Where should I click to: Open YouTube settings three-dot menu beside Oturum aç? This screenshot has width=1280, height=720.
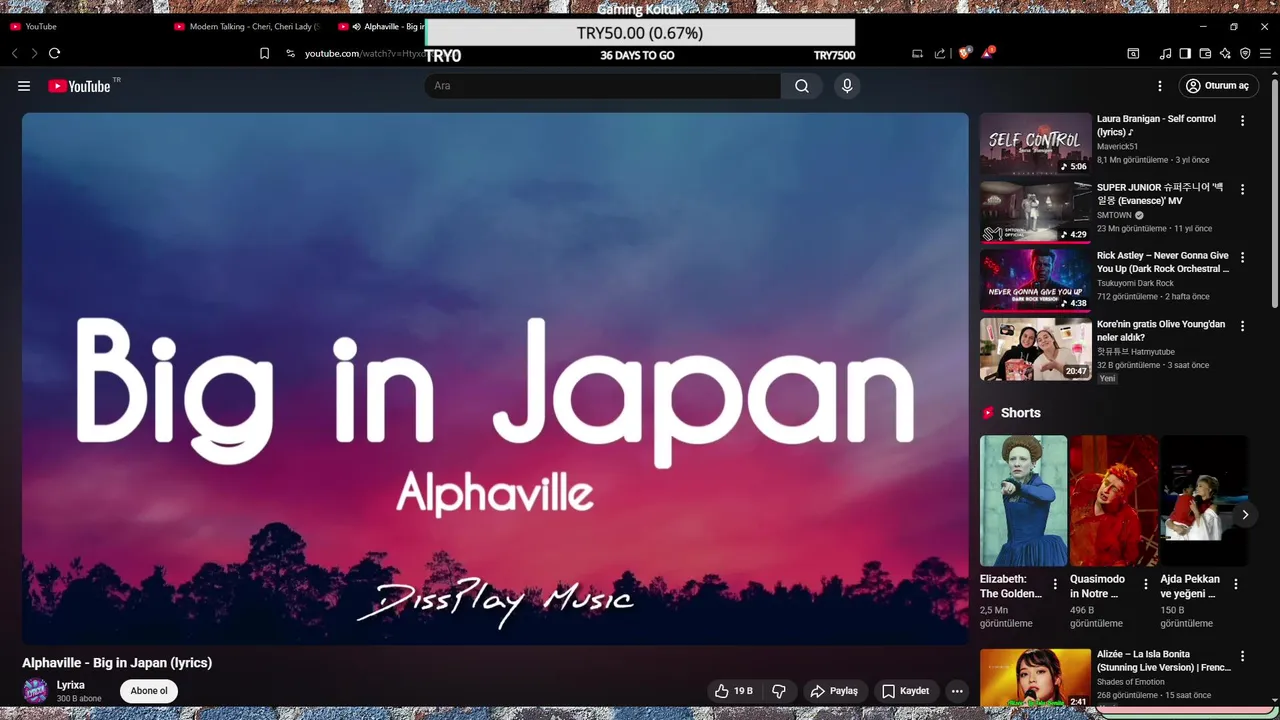[1160, 86]
